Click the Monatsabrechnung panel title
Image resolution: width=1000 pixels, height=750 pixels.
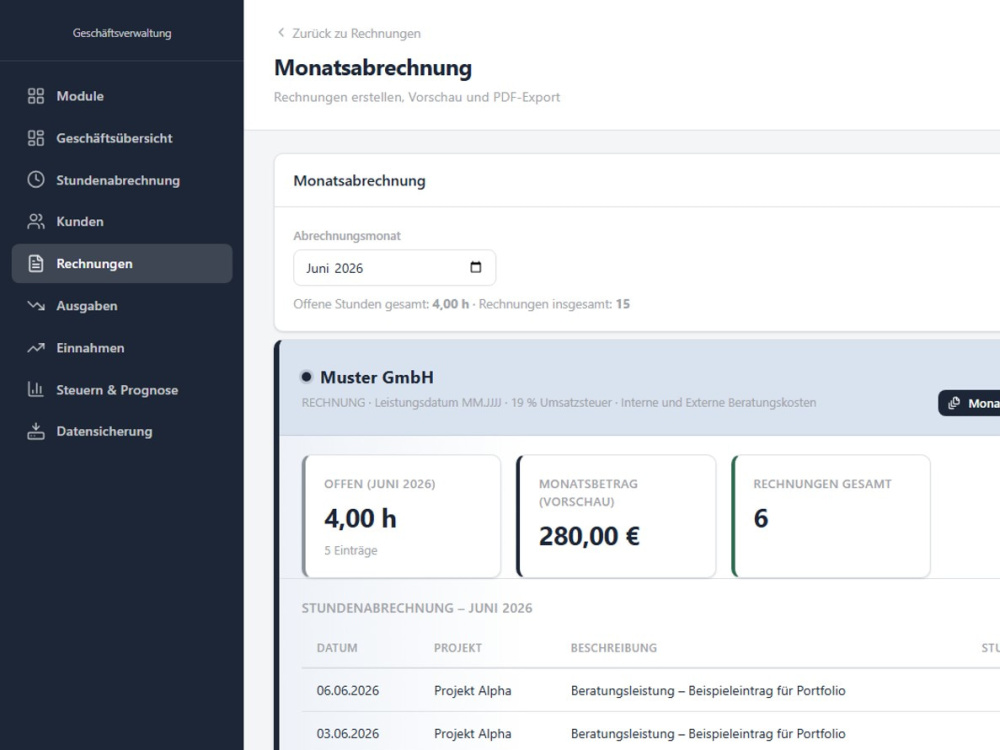[x=359, y=181]
